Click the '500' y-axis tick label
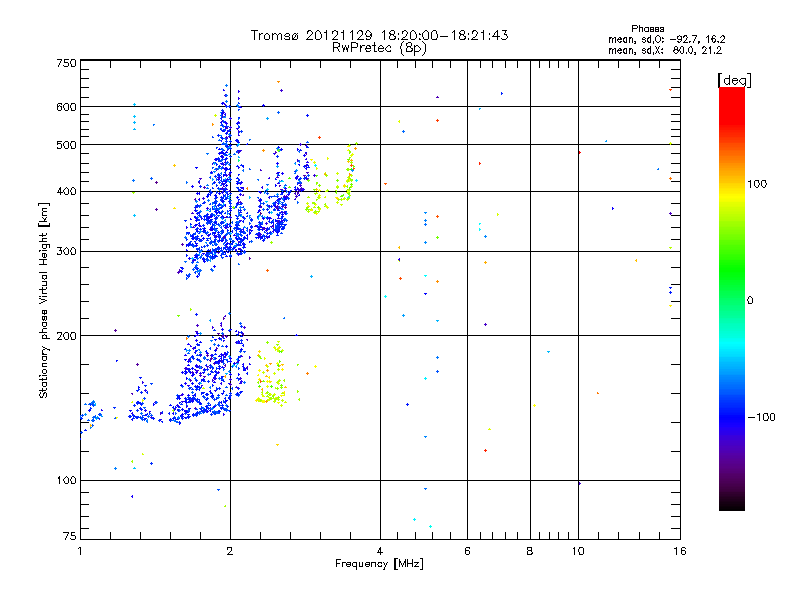The image size is (800, 600). pos(66,145)
